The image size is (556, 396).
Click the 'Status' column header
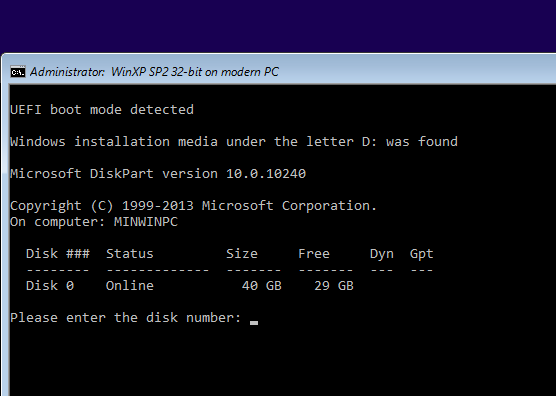(130, 254)
